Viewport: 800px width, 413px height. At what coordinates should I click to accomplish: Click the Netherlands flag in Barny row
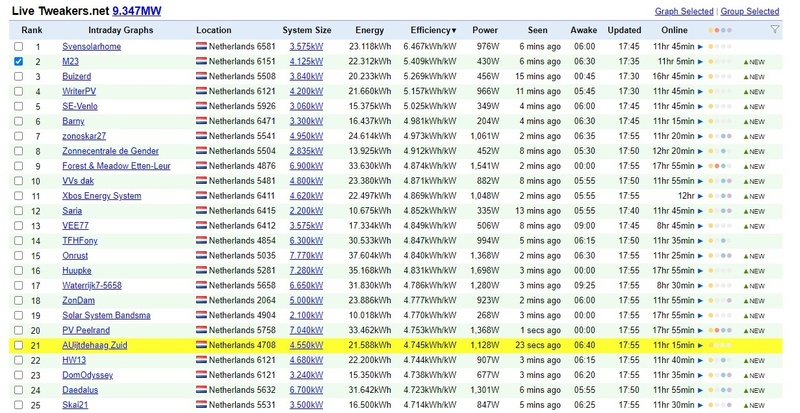201,121
